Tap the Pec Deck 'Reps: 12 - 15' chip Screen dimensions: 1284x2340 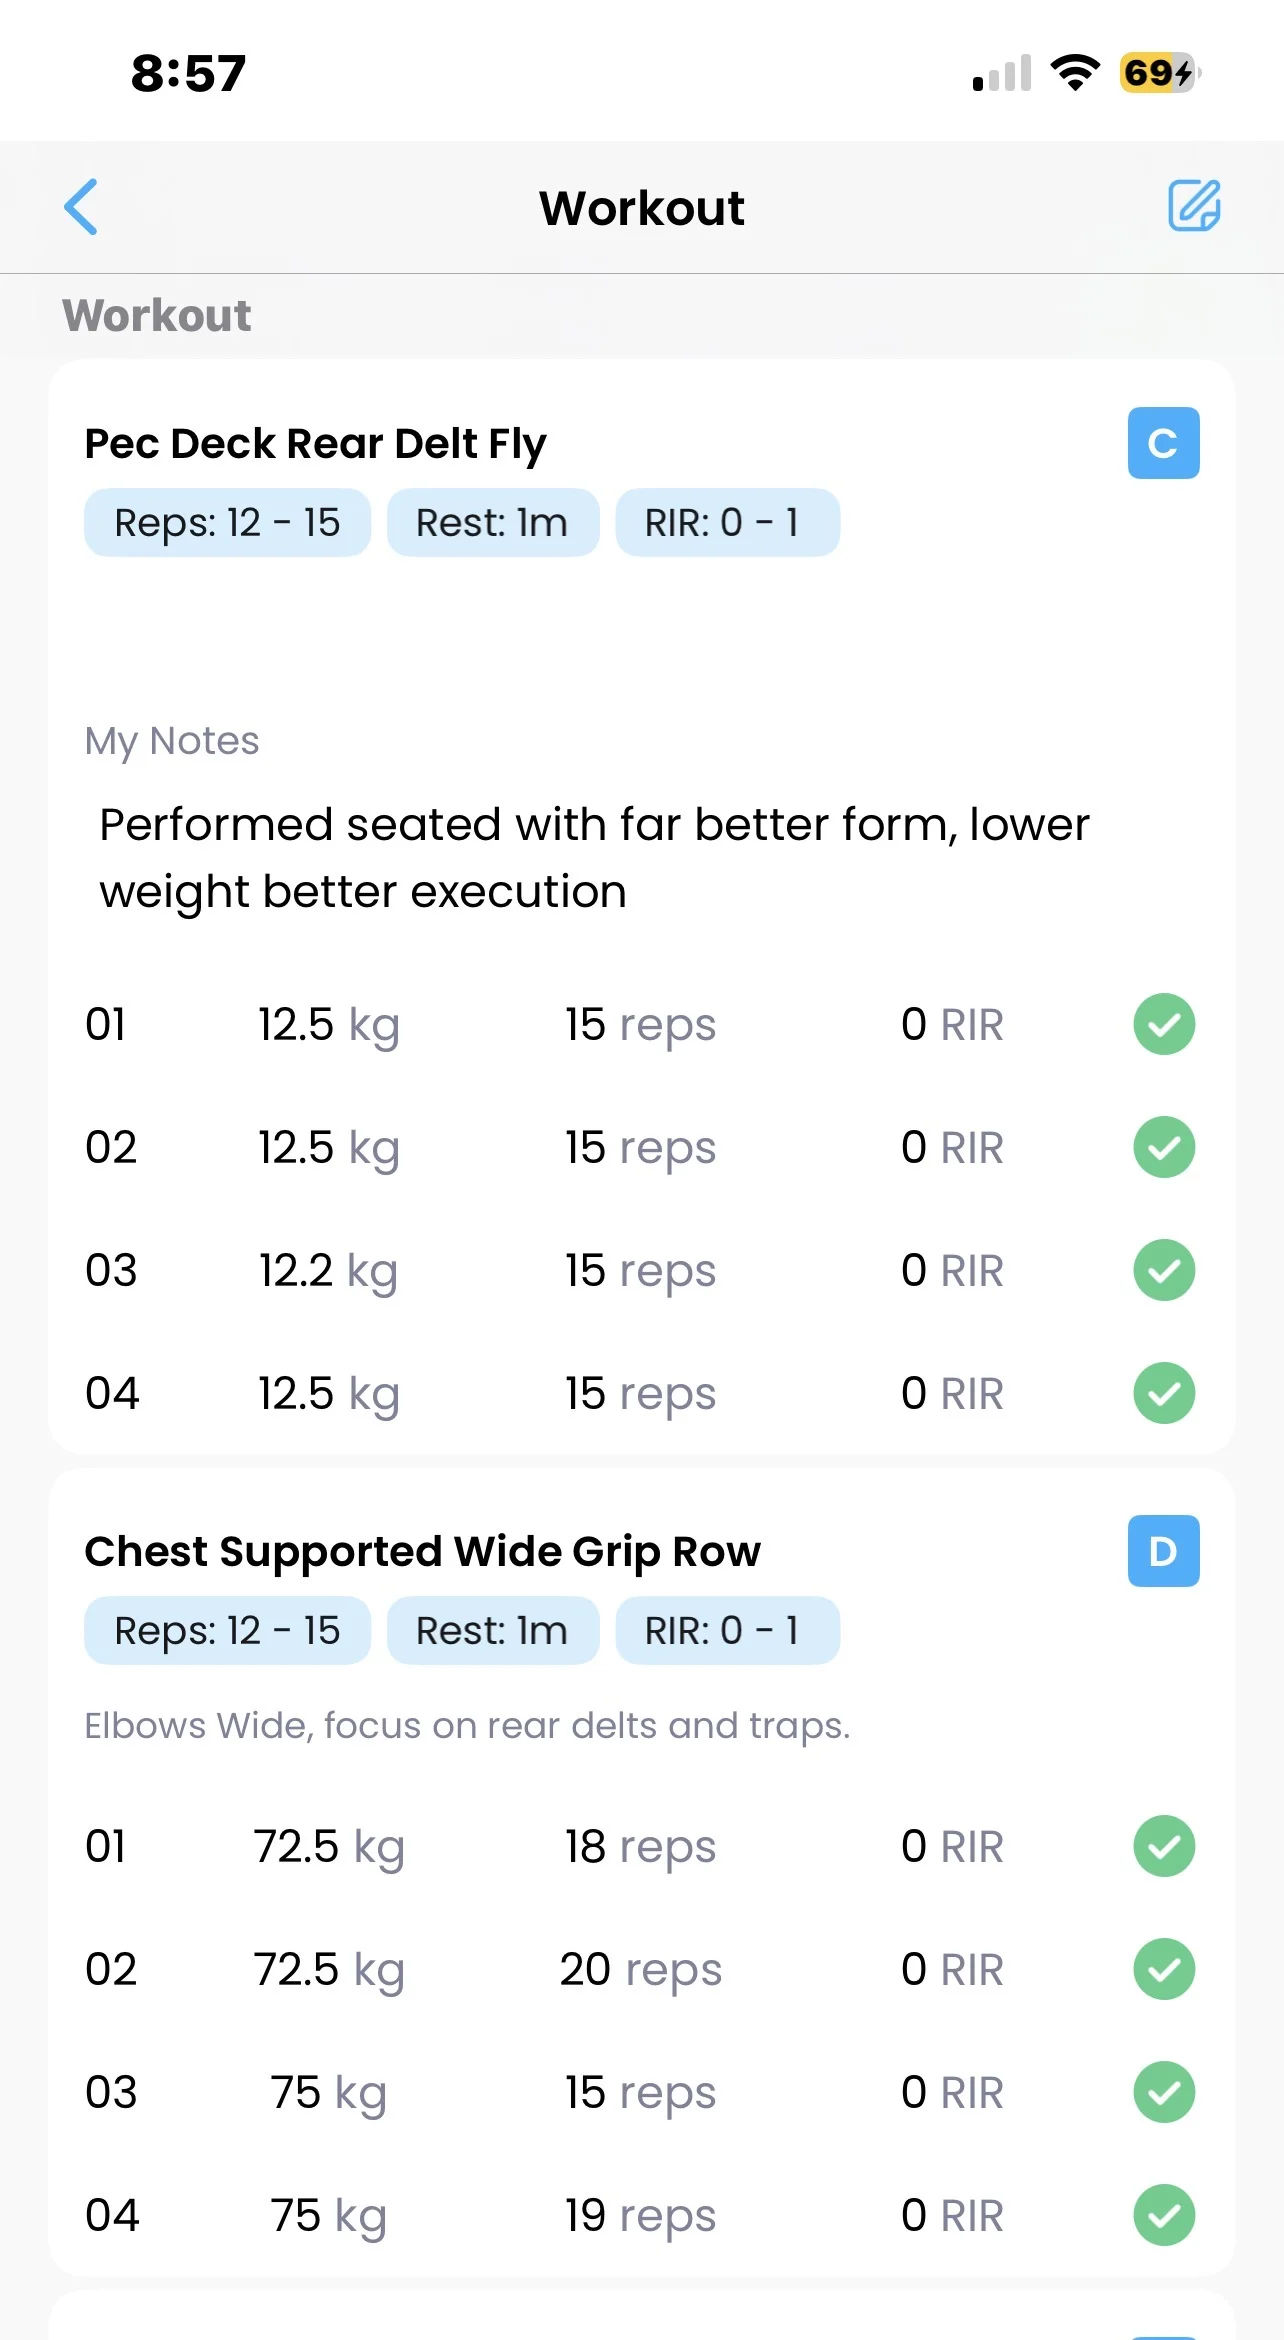(227, 522)
